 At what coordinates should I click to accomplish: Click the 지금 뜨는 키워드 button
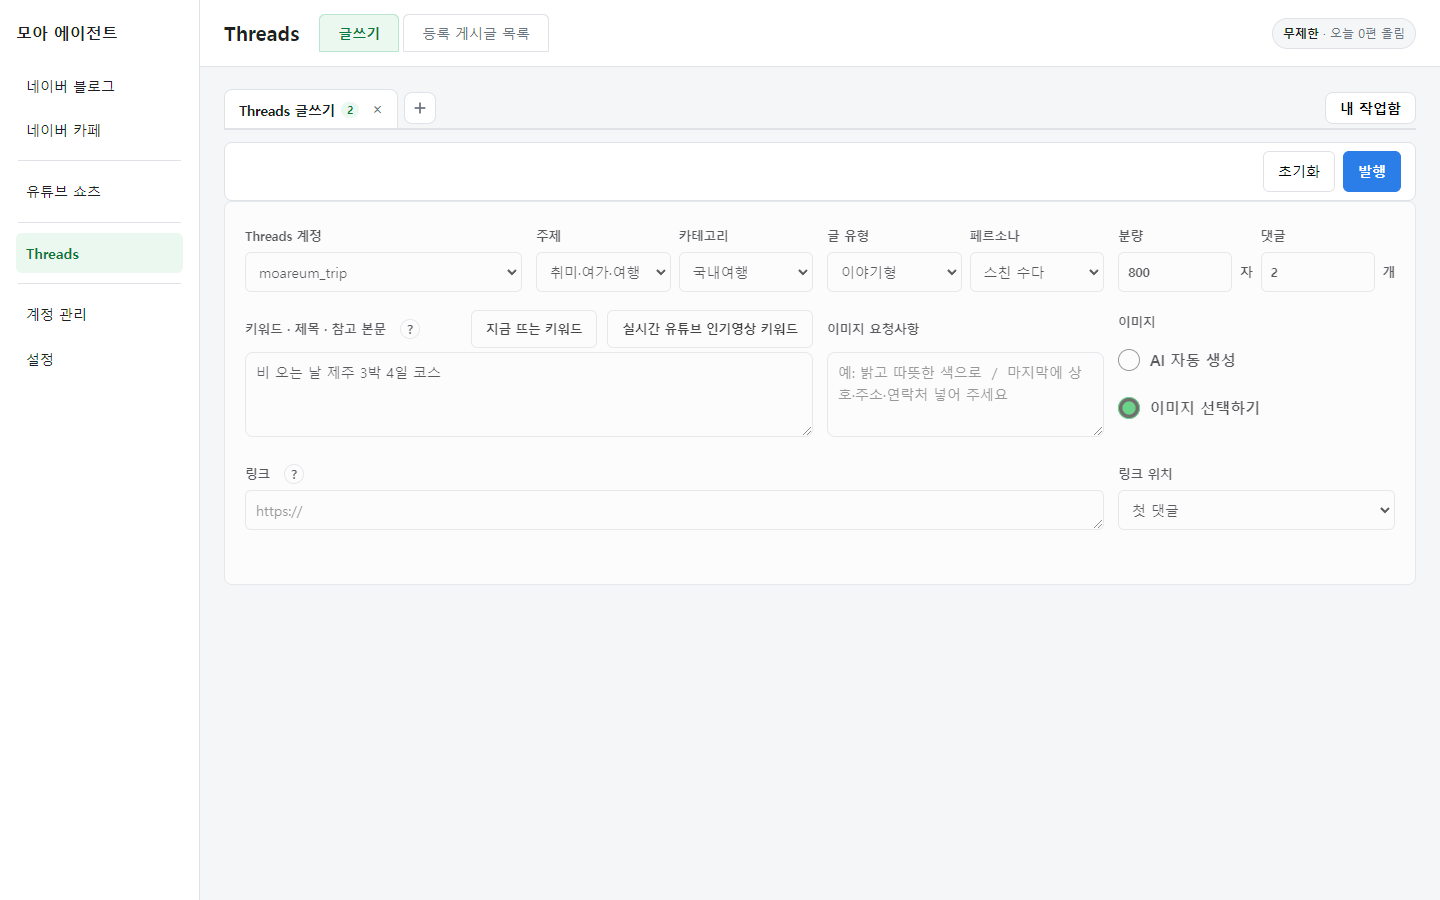click(x=534, y=329)
